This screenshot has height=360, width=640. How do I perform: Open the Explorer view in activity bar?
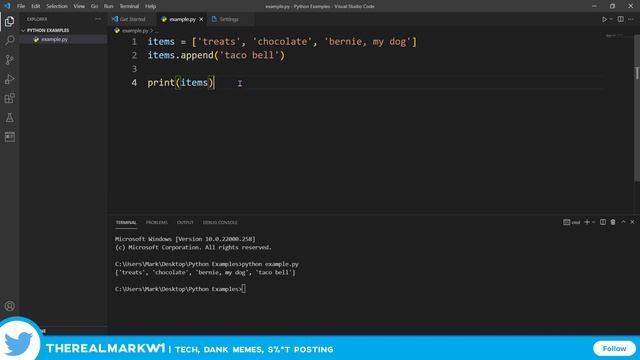[x=9, y=21]
